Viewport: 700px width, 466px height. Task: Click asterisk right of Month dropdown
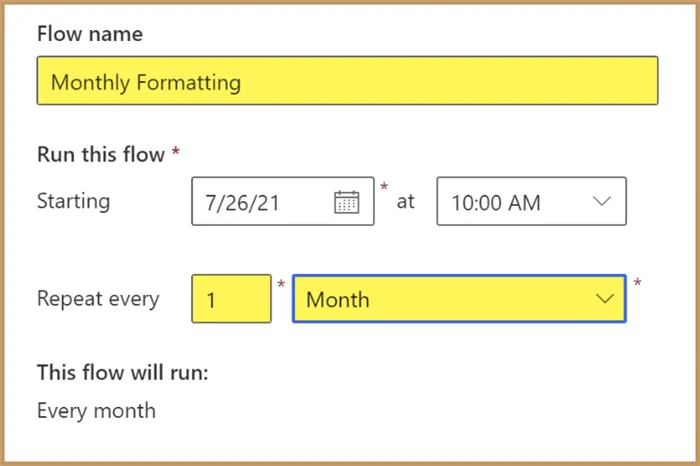[x=637, y=284]
